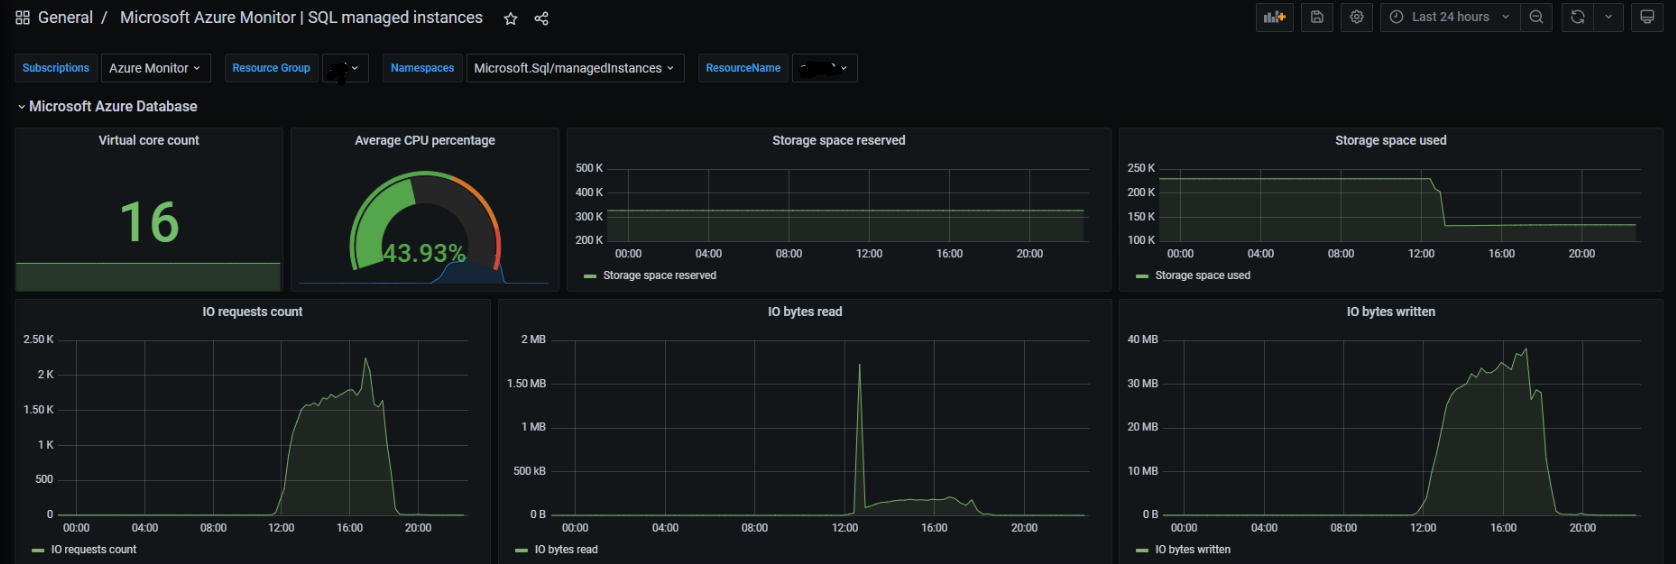Open the Resource Group value dropdown
This screenshot has width=1676, height=564.
point(346,68)
